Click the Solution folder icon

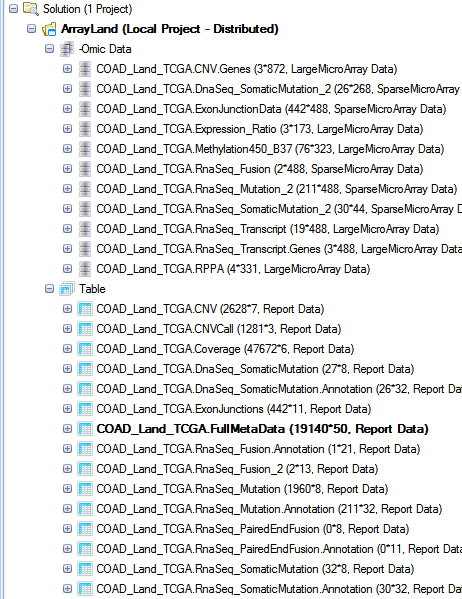coord(31,8)
